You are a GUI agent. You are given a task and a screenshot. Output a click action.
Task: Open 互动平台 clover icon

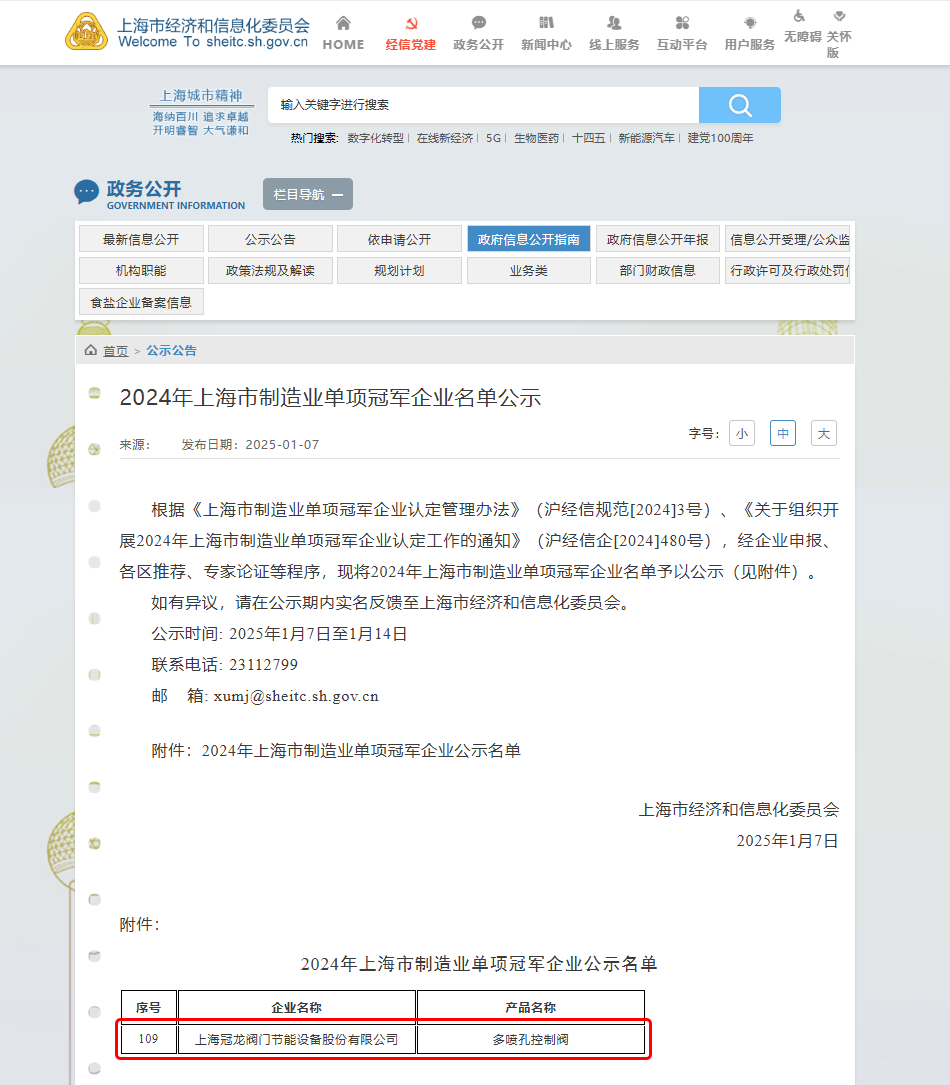682,23
